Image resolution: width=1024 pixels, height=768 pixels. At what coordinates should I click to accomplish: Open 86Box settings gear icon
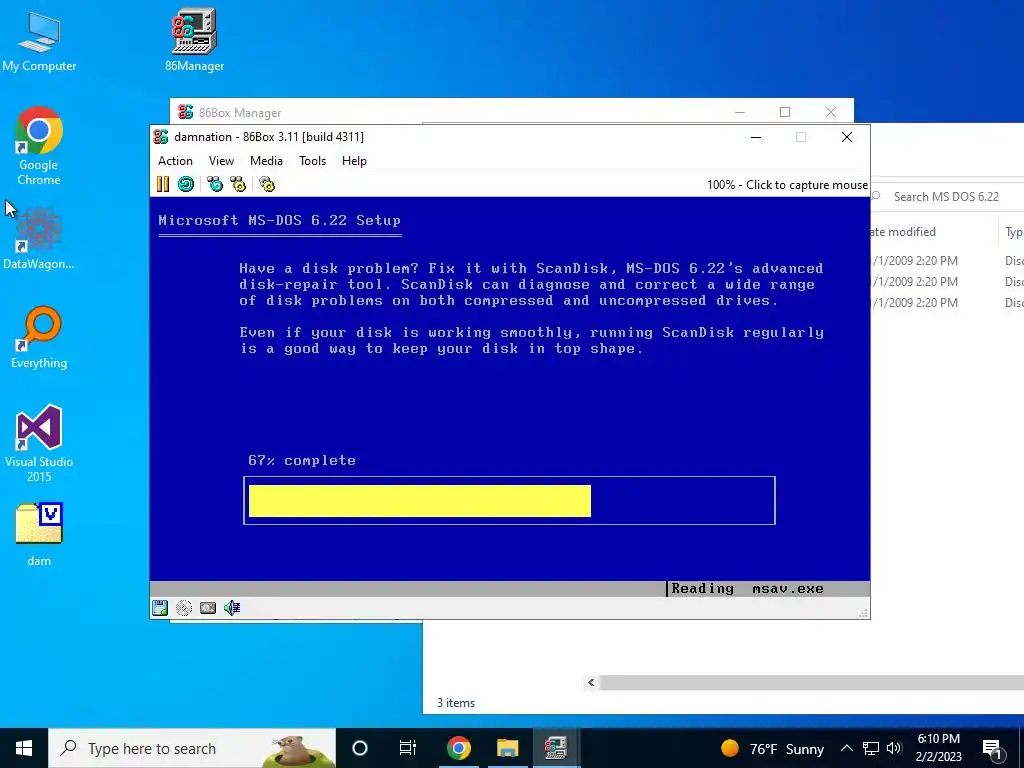267,184
